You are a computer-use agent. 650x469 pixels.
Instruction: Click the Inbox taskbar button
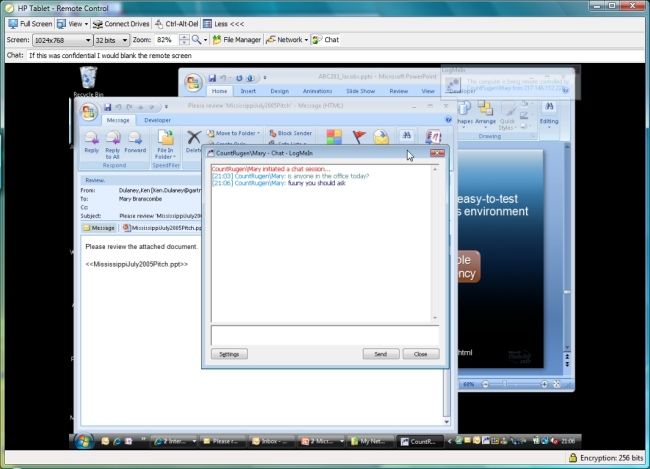click(270, 442)
